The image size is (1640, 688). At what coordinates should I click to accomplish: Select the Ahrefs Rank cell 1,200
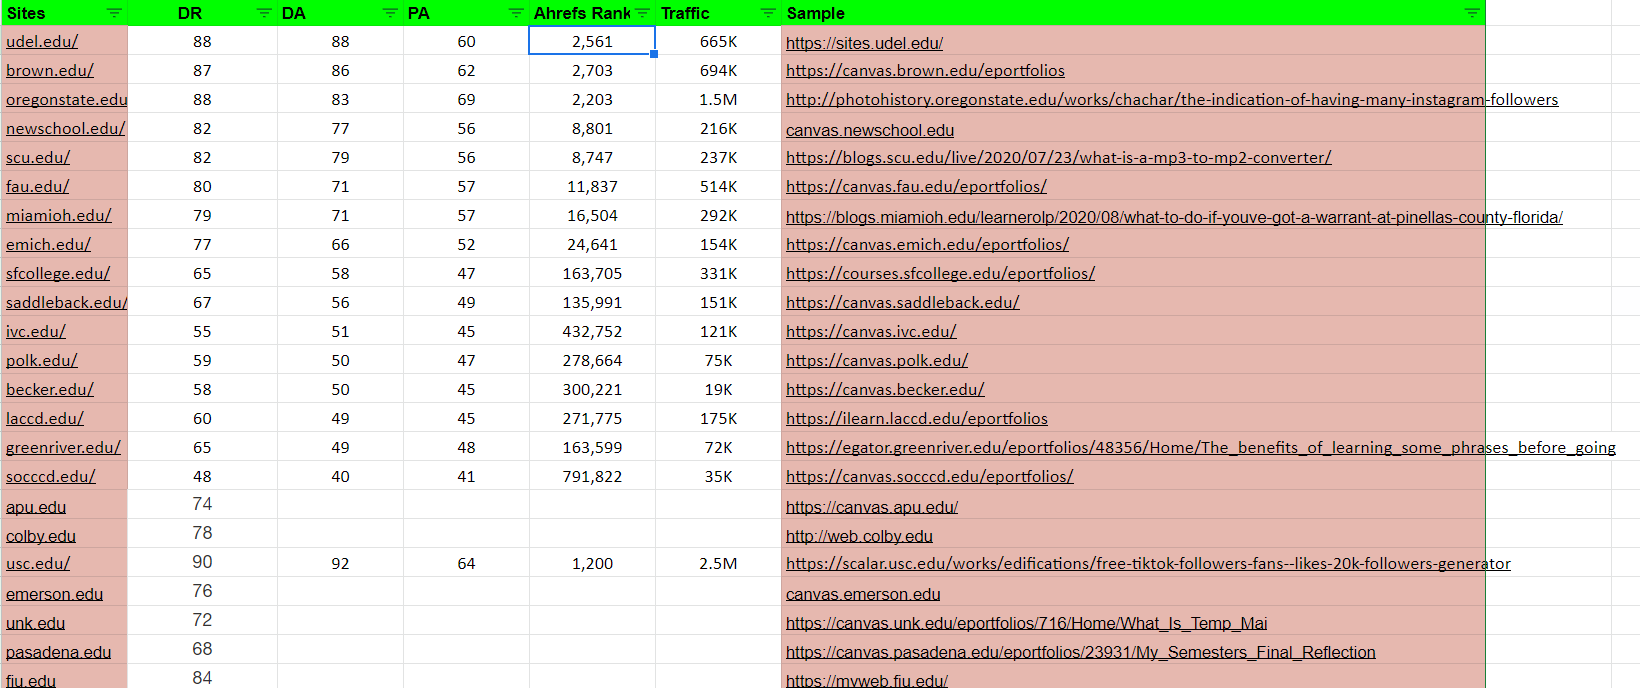pyautogui.click(x=592, y=563)
